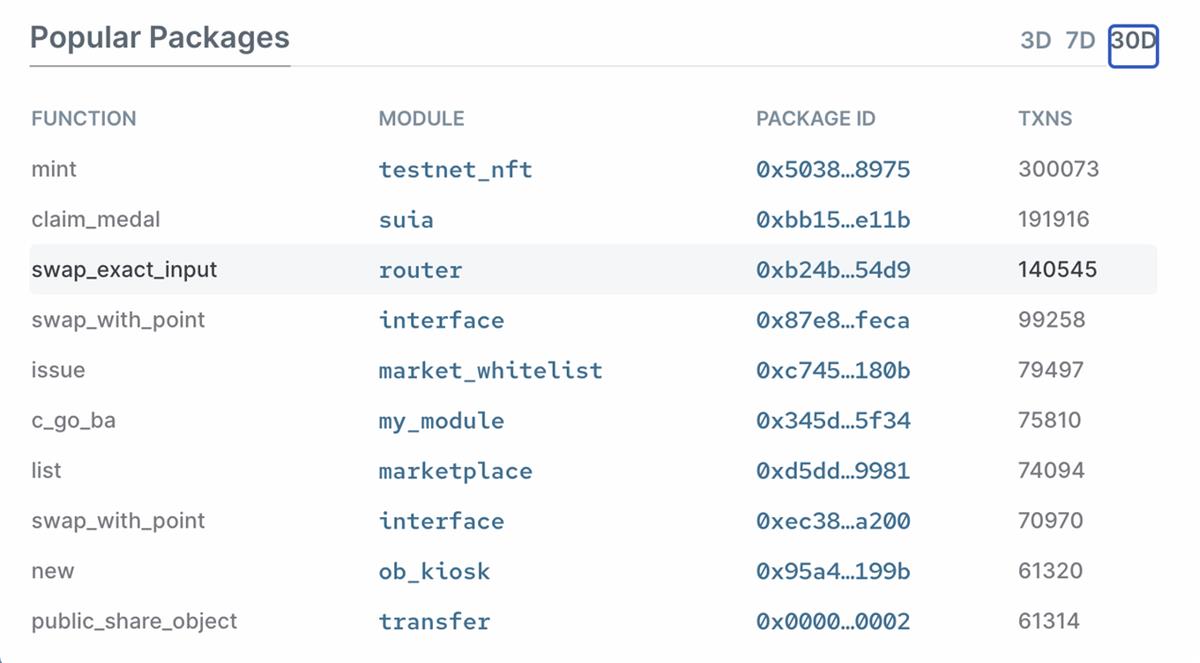Open the testnet_nft module link
This screenshot has height=663, width=1200.
click(455, 170)
